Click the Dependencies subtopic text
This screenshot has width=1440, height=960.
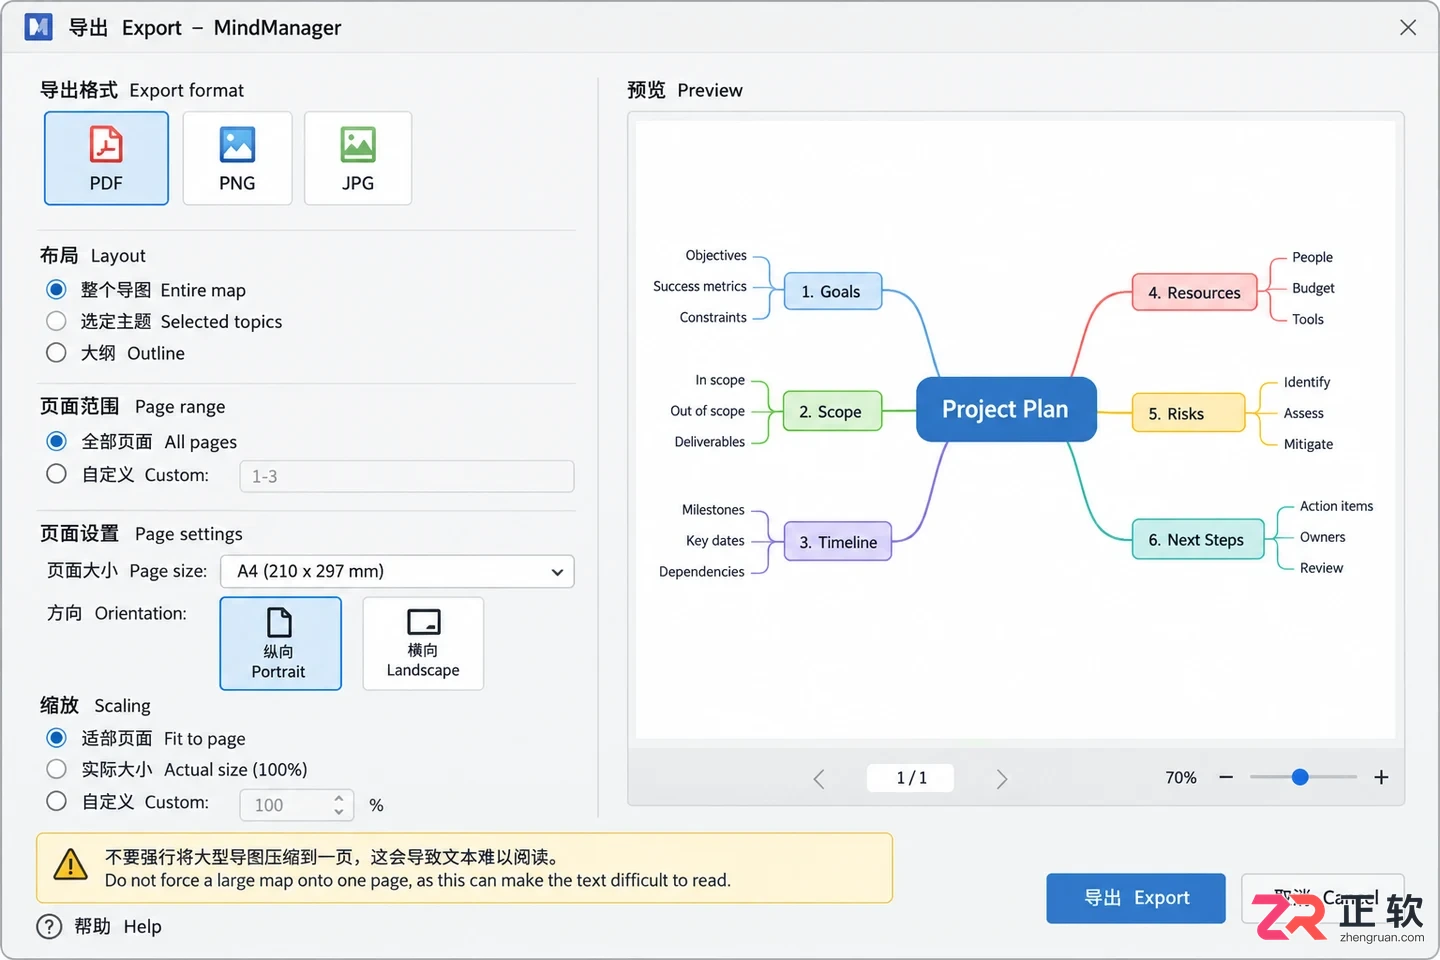702,572
